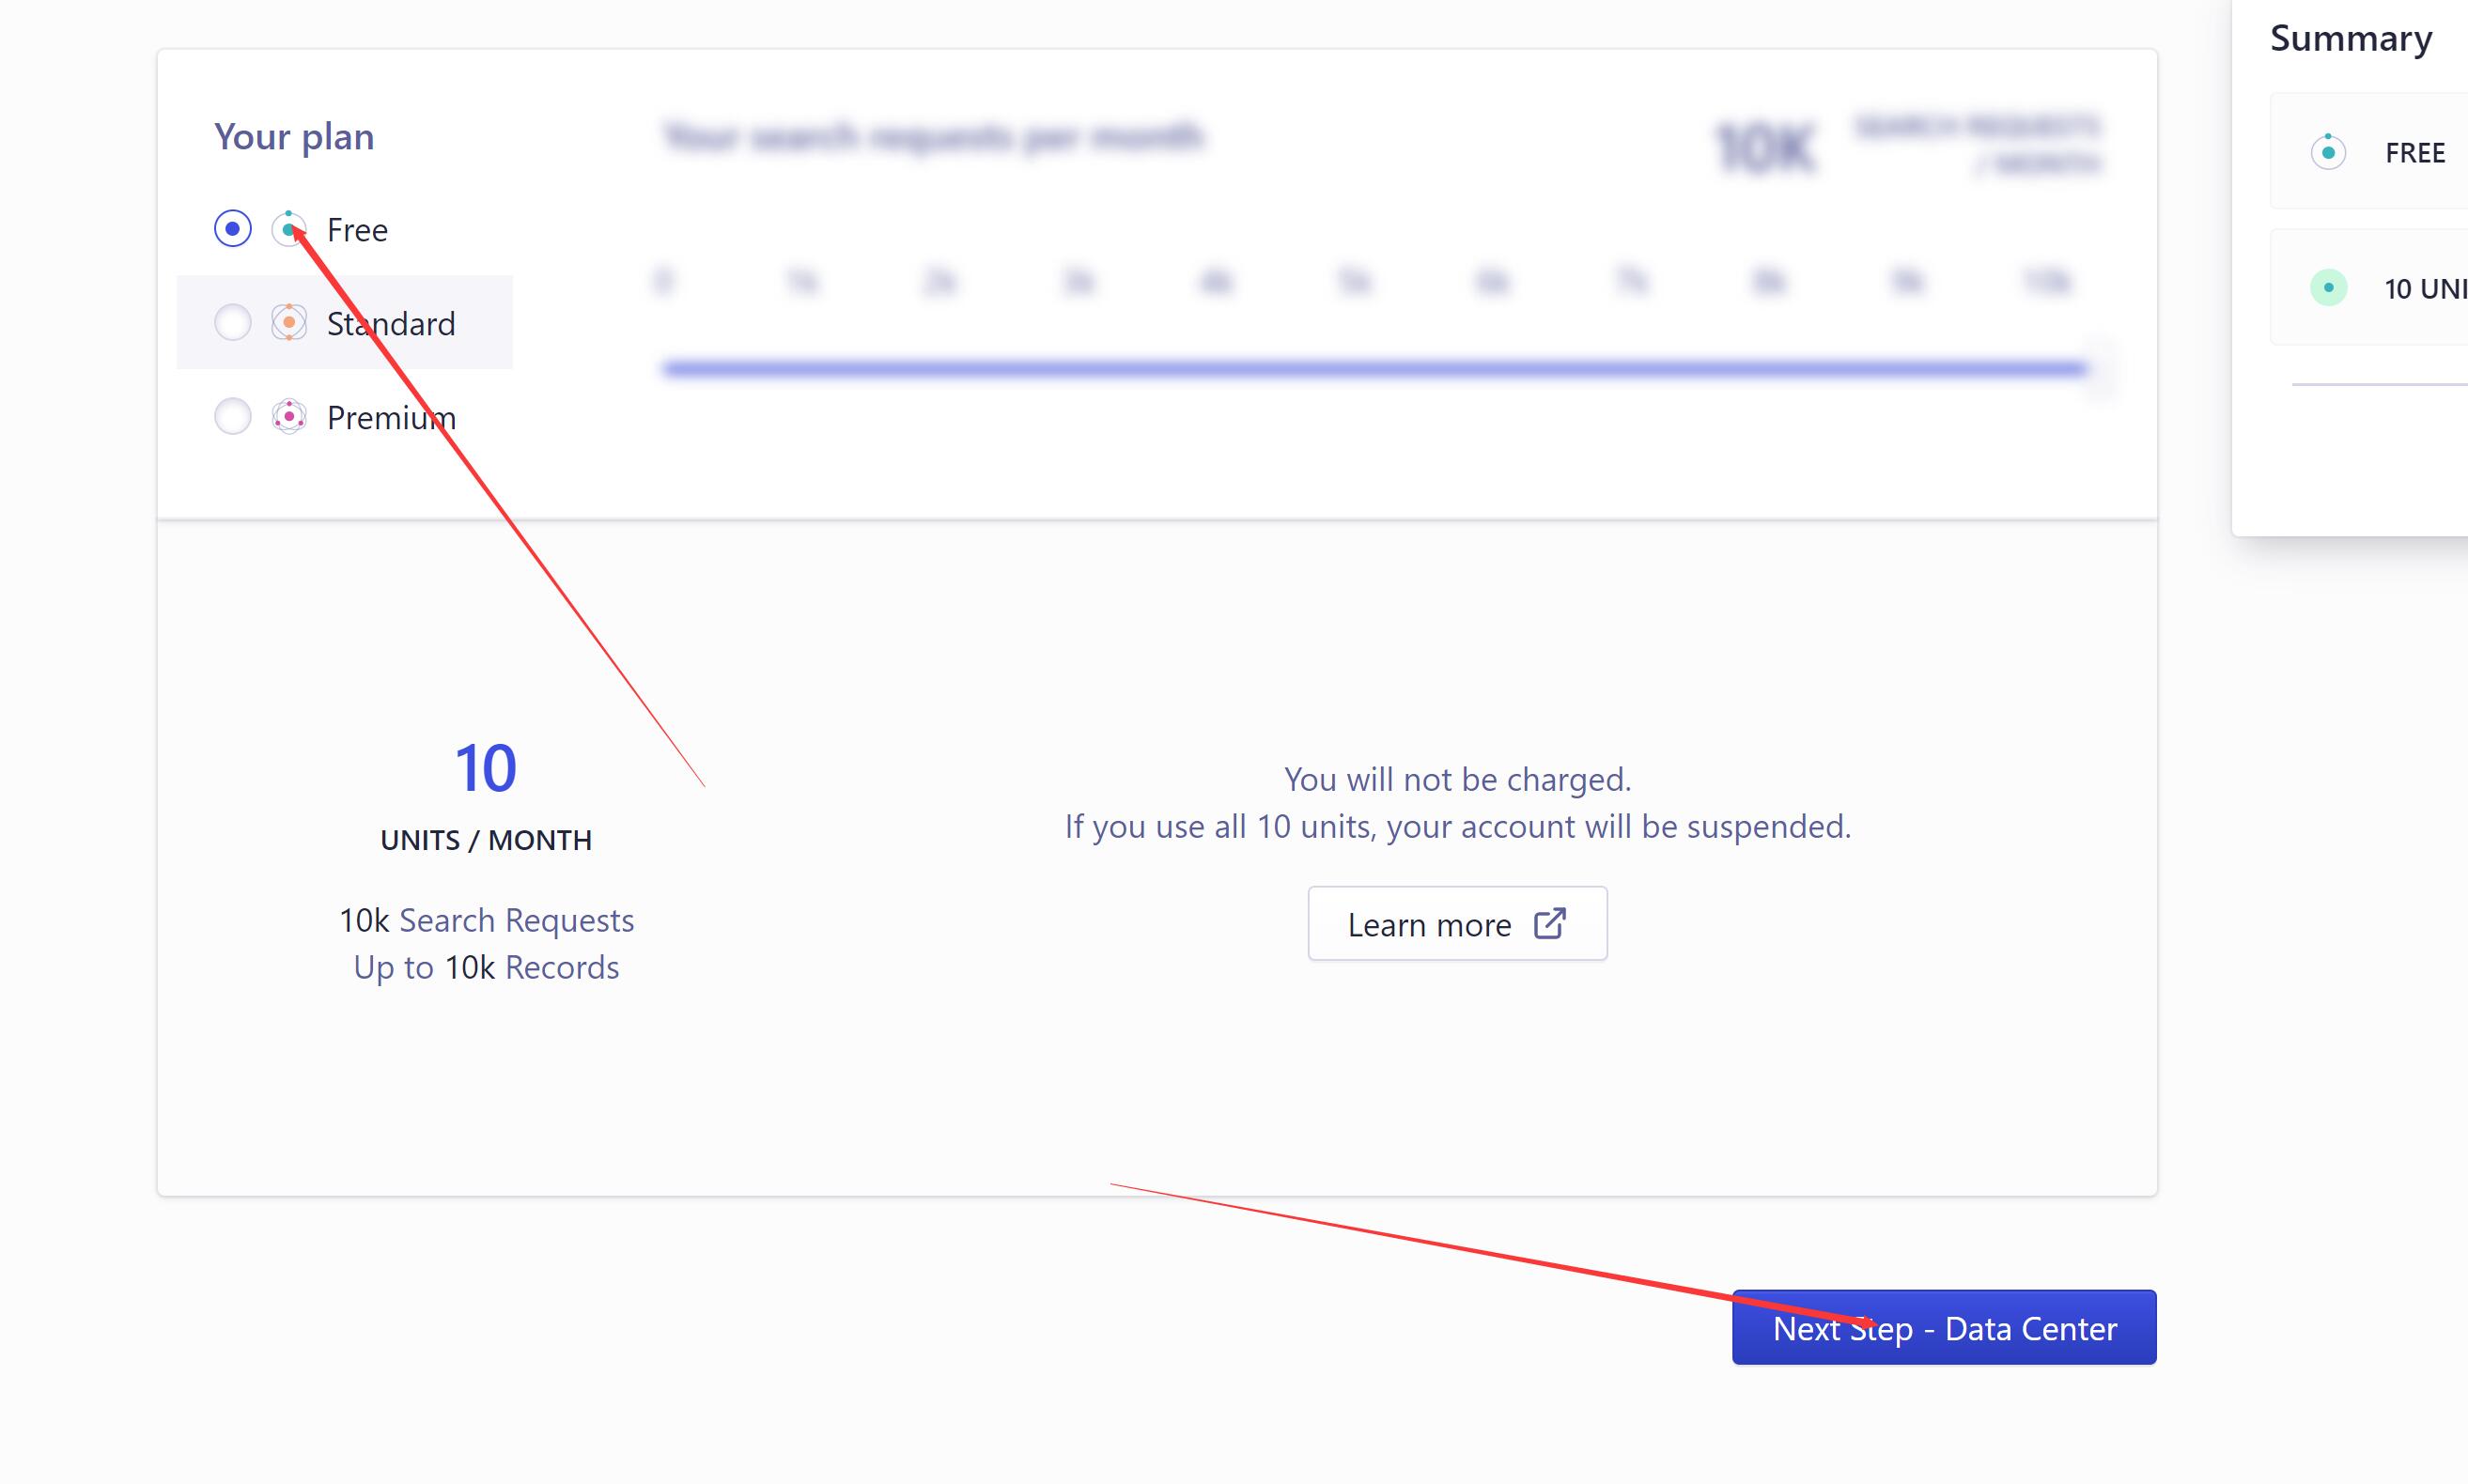The width and height of the screenshot is (2468, 1484).
Task: Choose the Standard plan radio button
Action: tap(233, 323)
